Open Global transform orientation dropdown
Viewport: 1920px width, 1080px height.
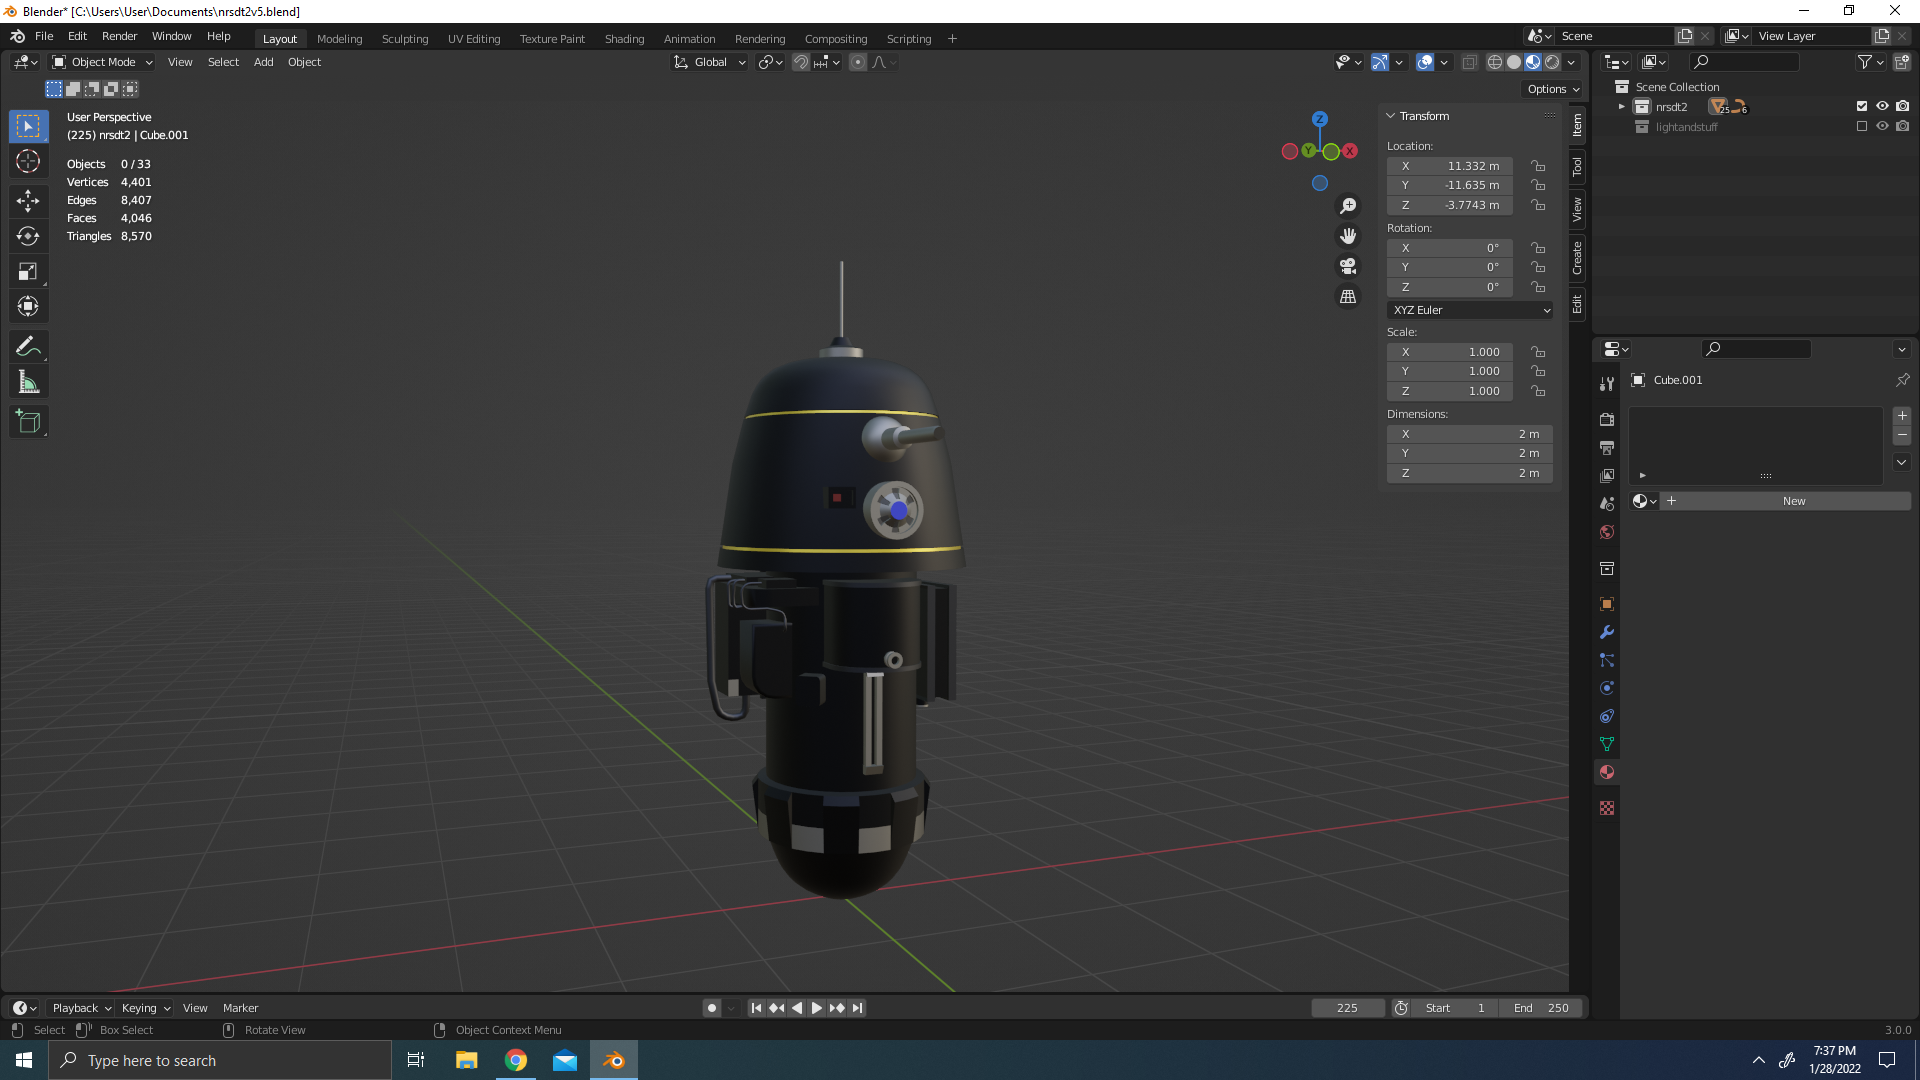tap(710, 62)
